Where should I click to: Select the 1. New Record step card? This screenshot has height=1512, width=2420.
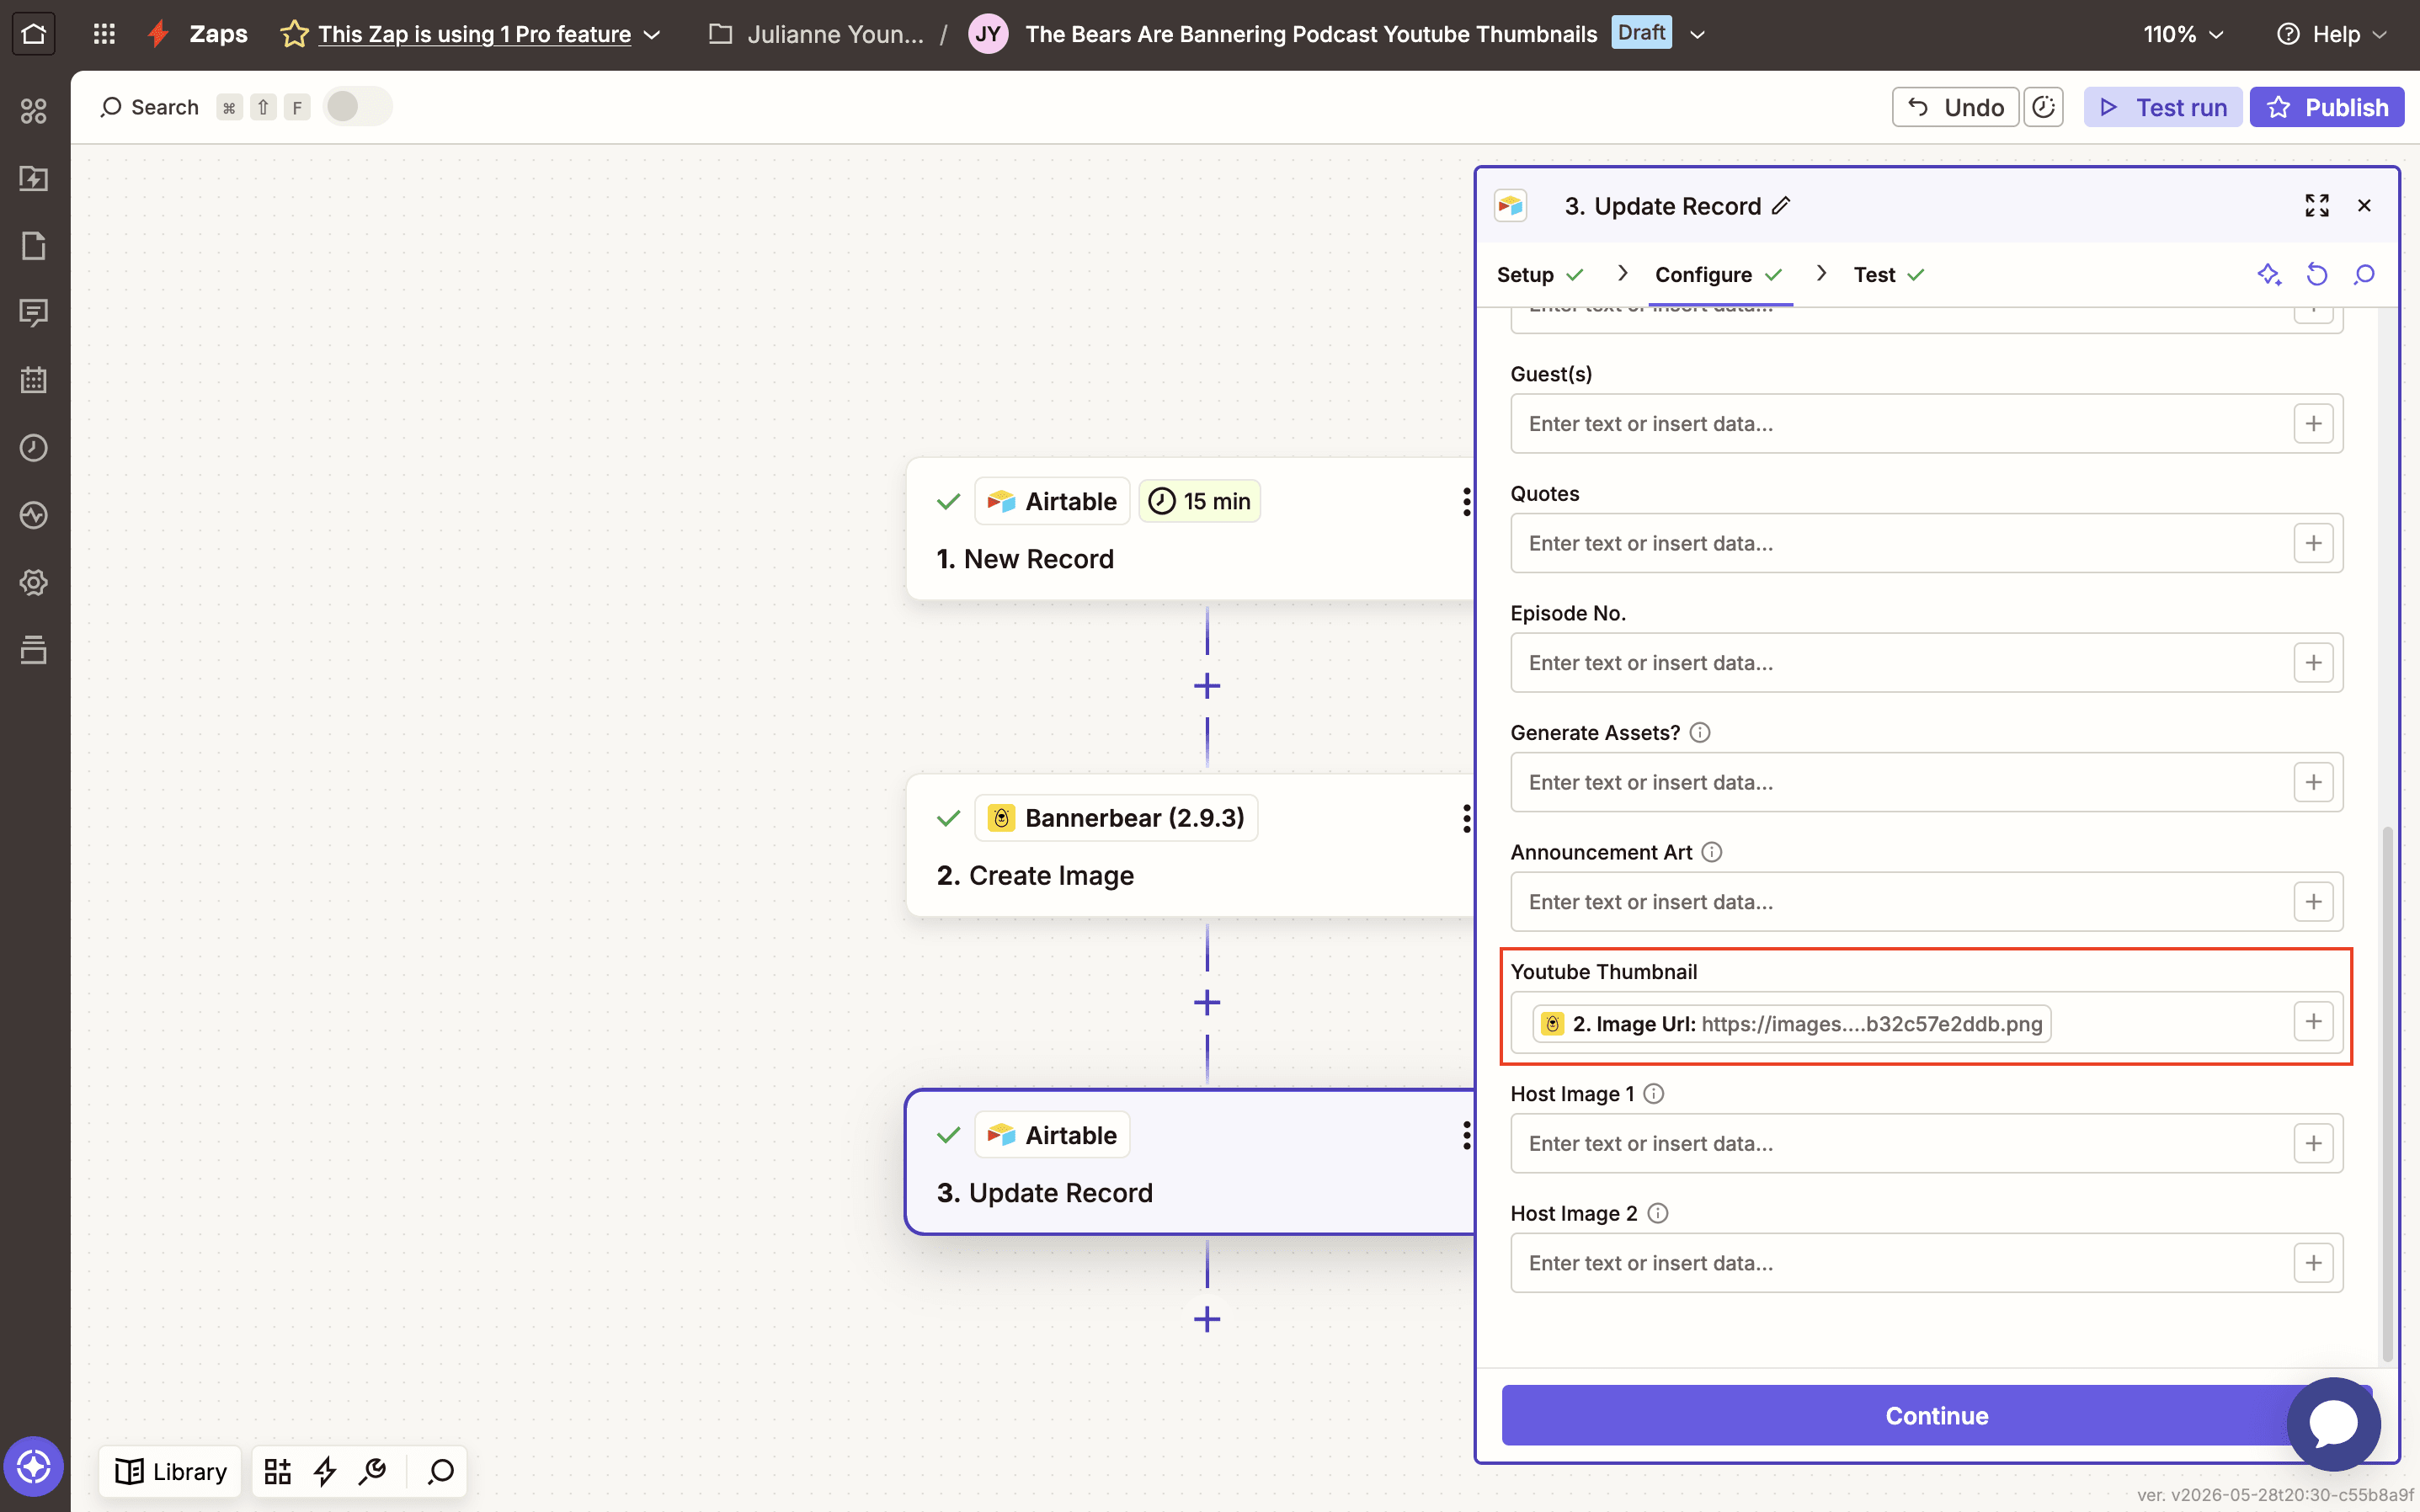(1190, 529)
